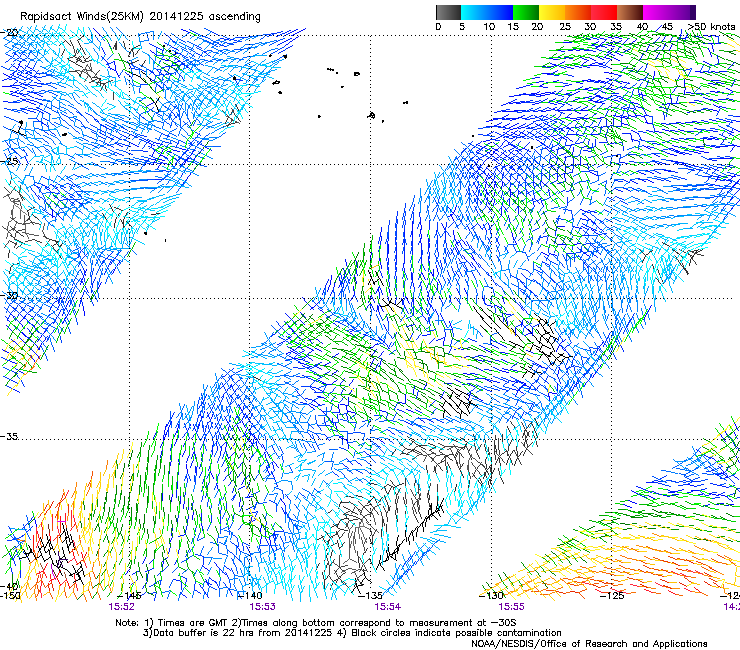The height and width of the screenshot is (650, 740).
Task: Click the '-25' latitude axis label
Action: [x=9, y=161]
